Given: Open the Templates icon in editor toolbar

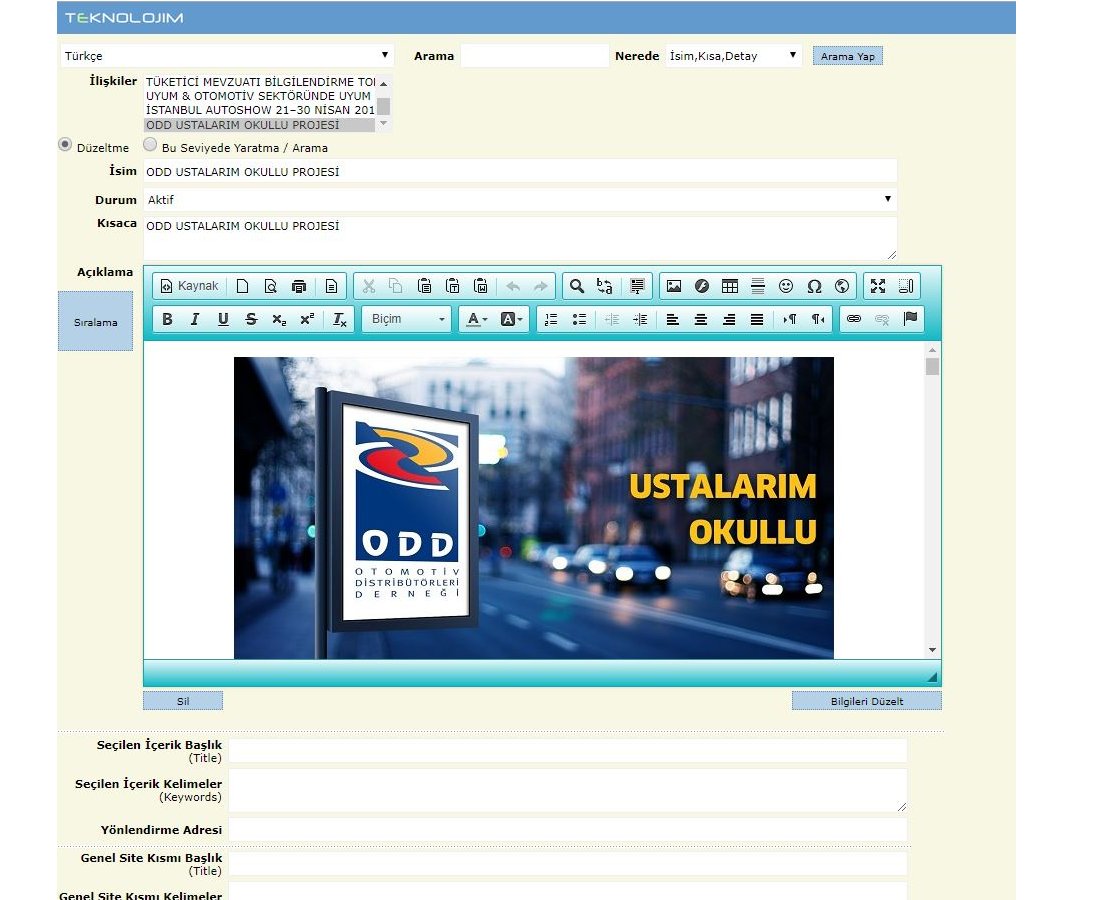Looking at the screenshot, I should 331,286.
